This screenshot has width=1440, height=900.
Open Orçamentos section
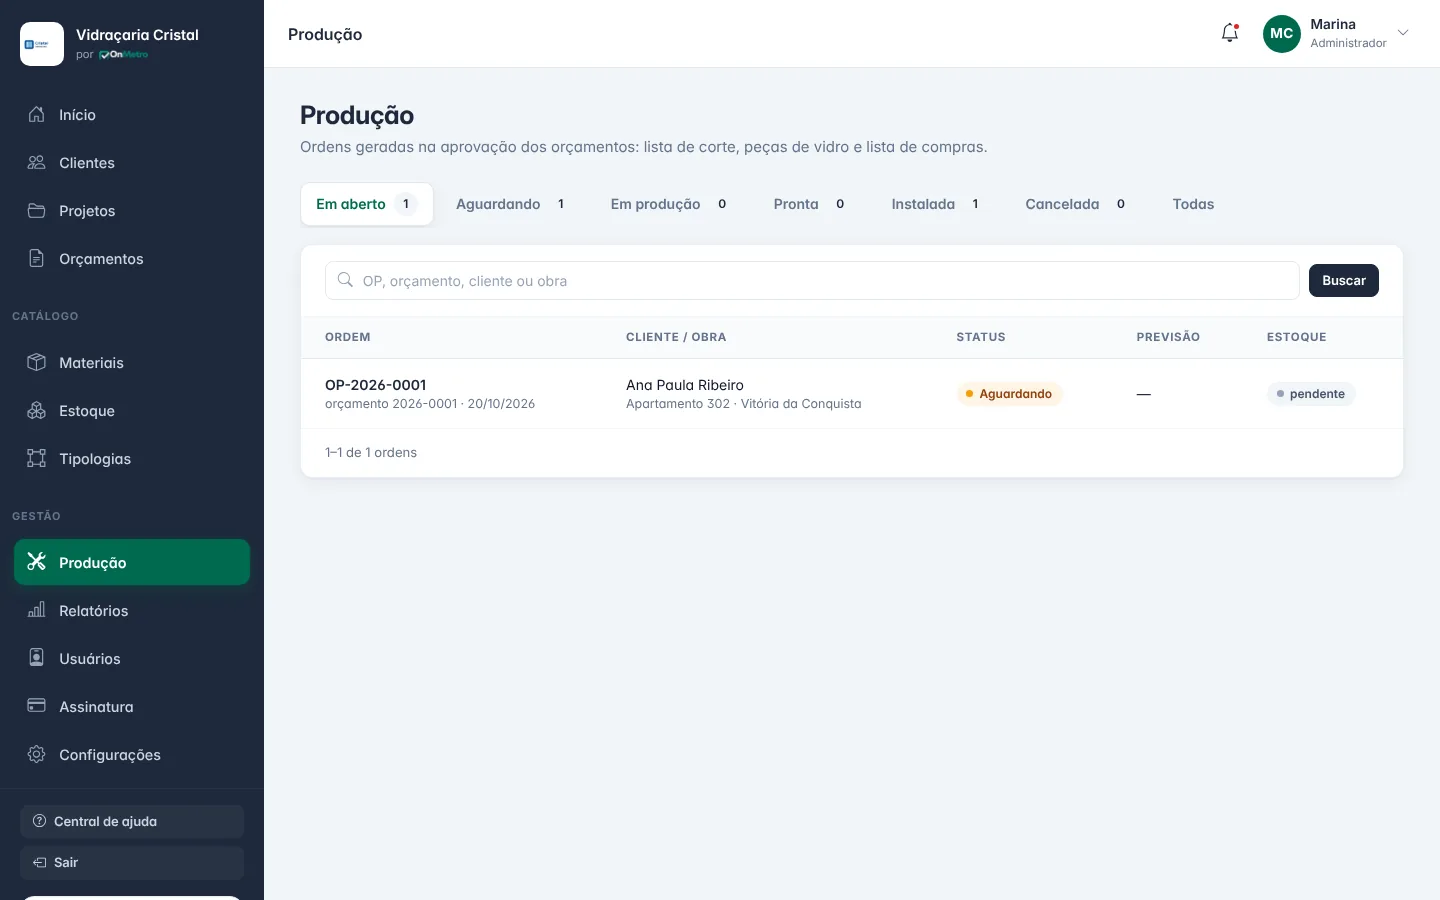(x=132, y=259)
